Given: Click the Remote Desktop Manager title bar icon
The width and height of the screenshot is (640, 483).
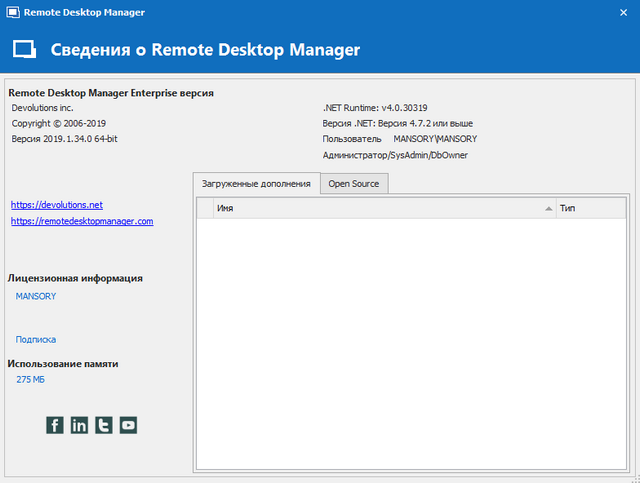Looking at the screenshot, I should tap(11, 13).
